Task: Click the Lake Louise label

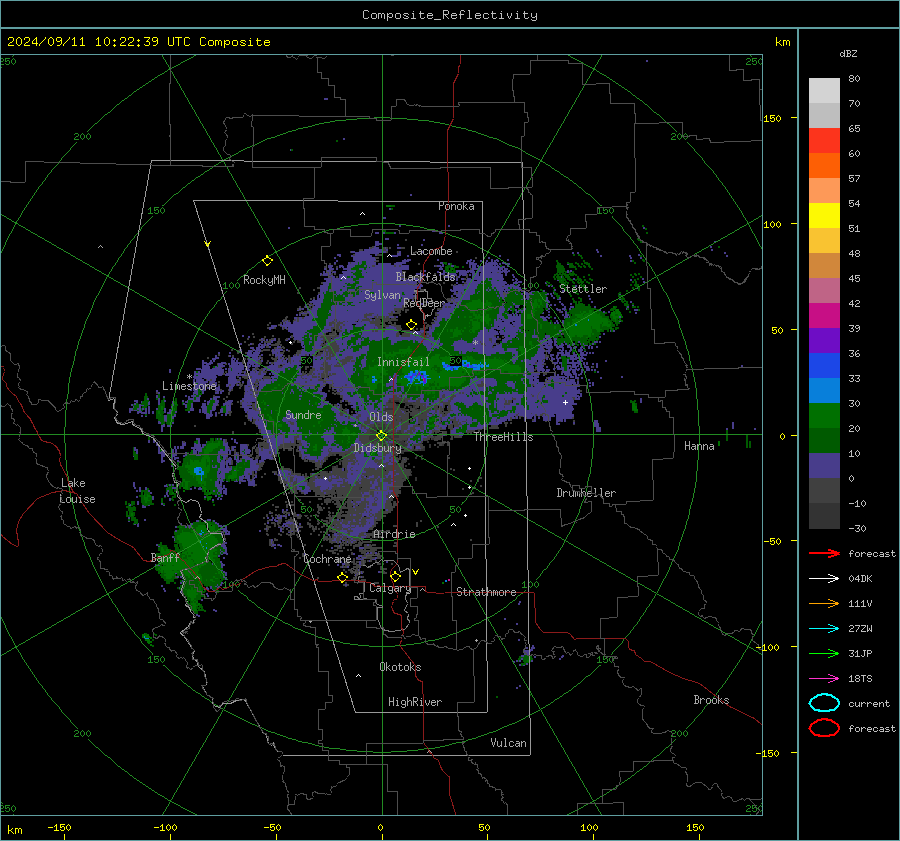Action: [x=77, y=491]
